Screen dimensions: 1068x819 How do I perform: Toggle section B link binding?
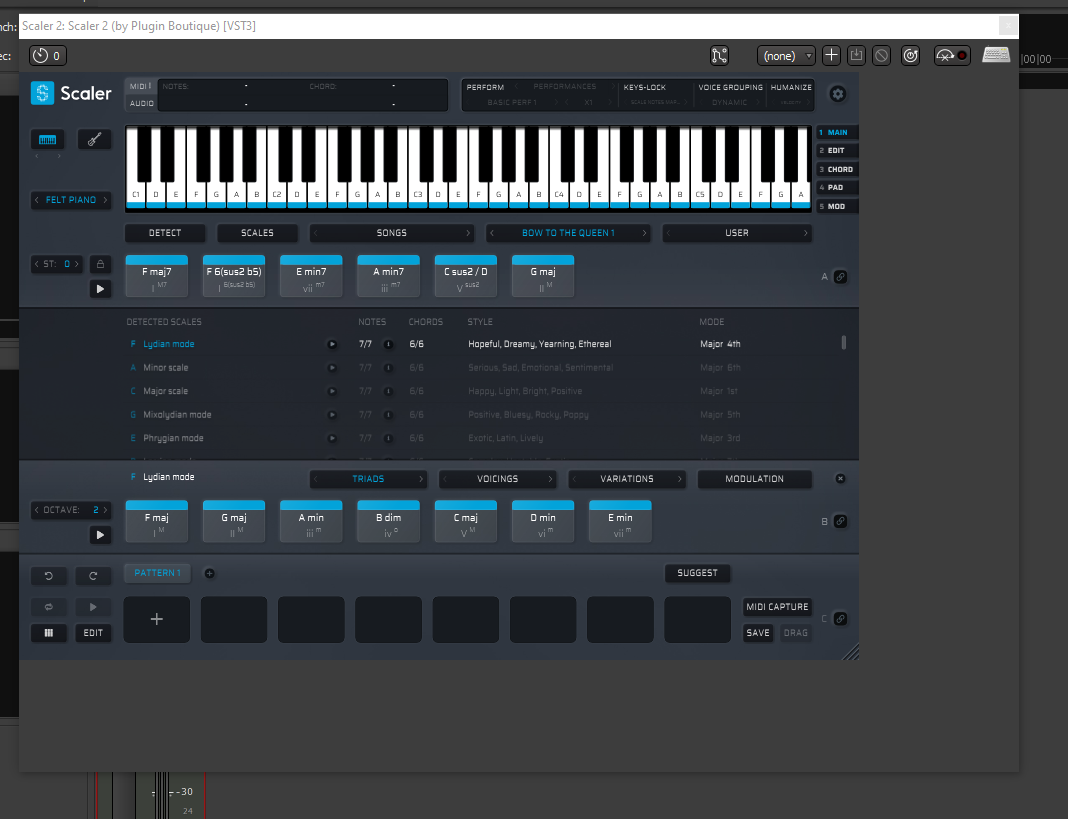tap(840, 521)
